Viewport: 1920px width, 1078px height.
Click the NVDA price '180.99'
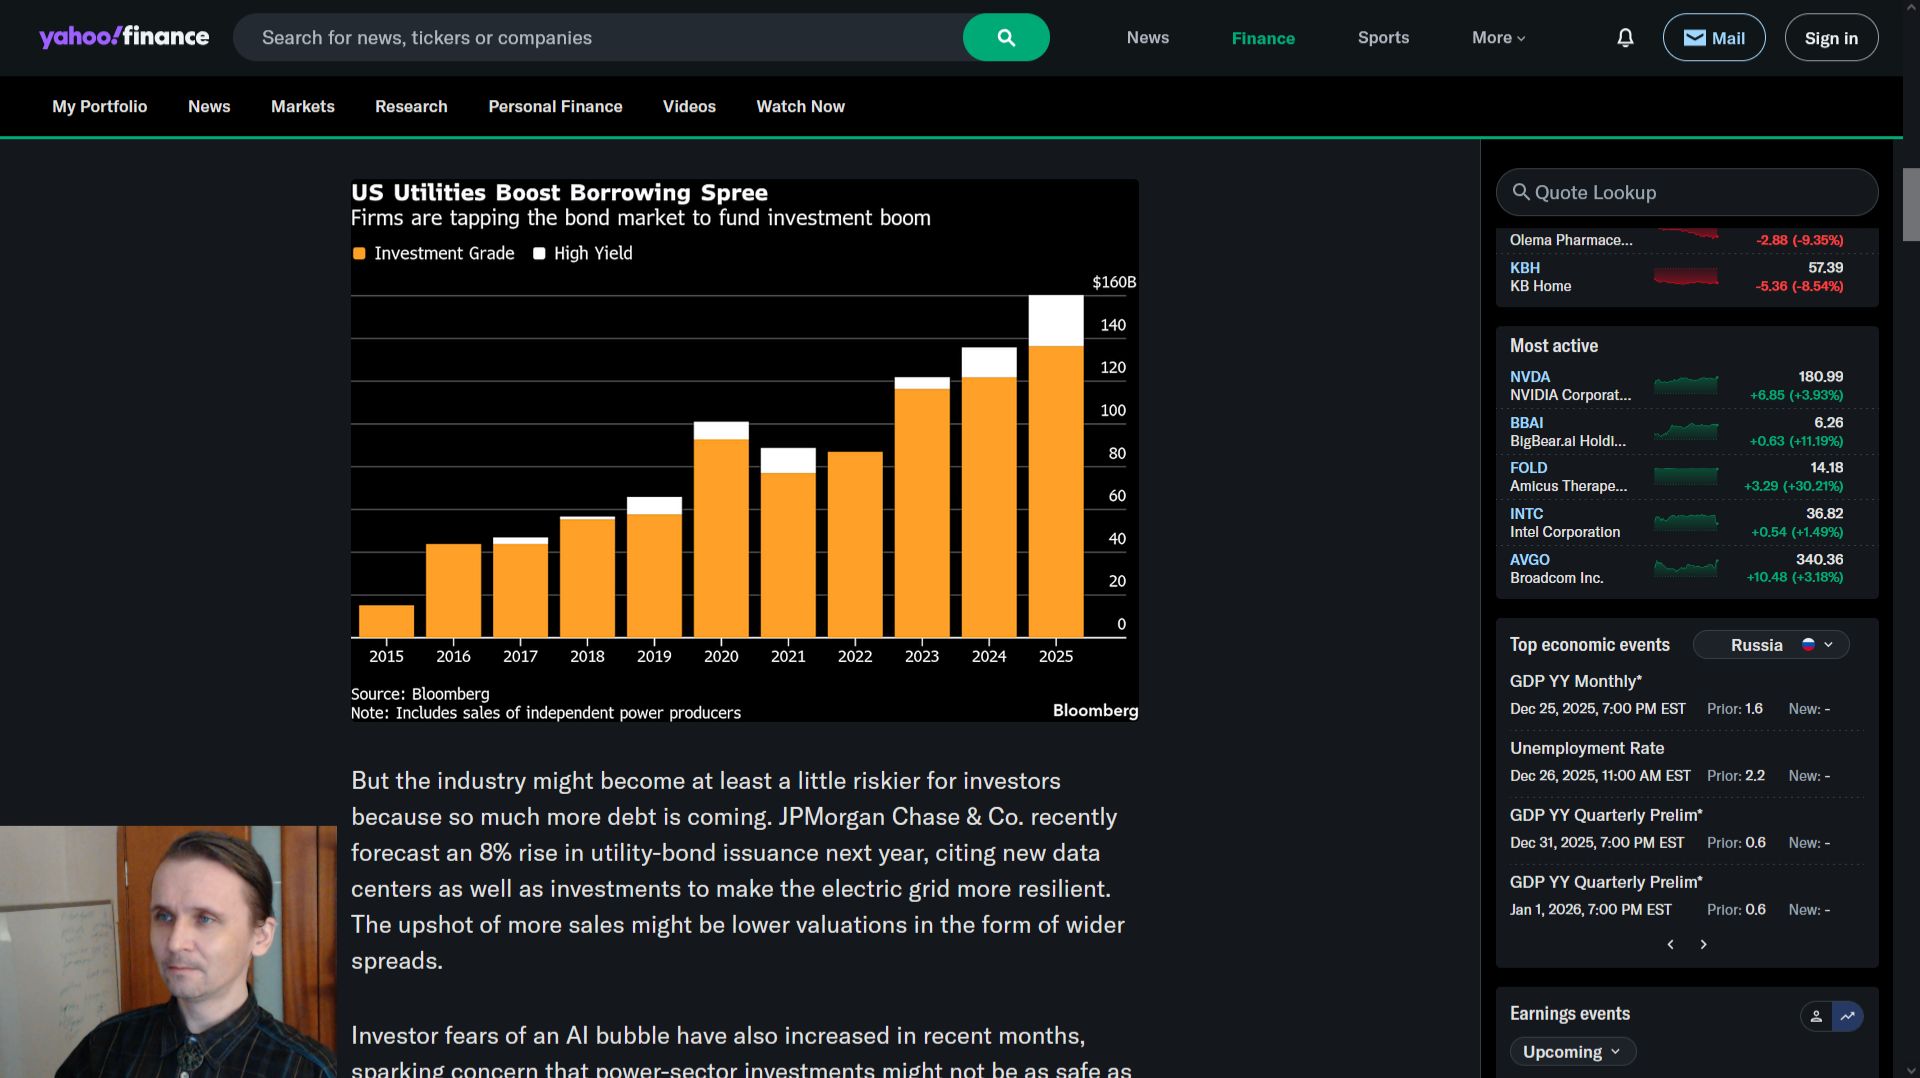[x=1820, y=377]
